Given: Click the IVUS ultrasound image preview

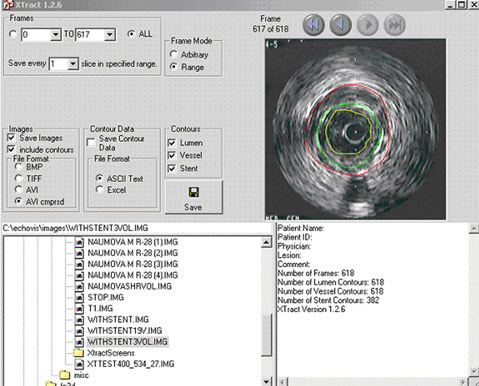Looking at the screenshot, I should [x=355, y=129].
